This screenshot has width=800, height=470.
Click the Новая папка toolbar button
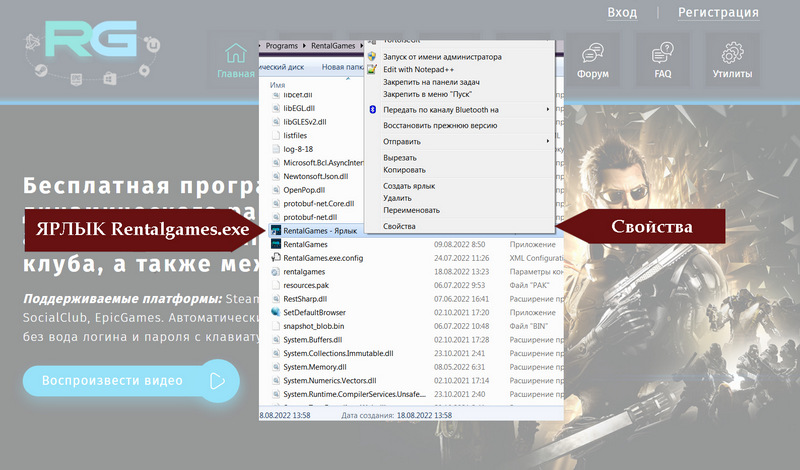point(343,67)
